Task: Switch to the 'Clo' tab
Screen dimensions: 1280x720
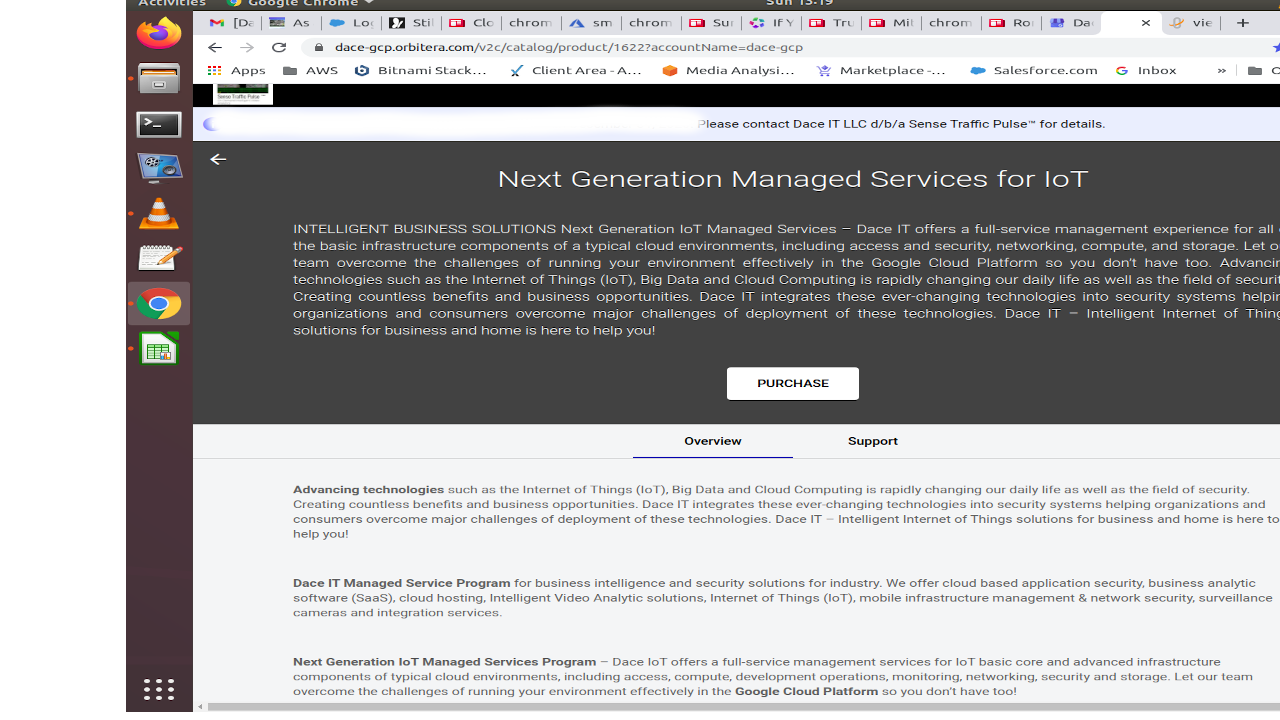Action: click(470, 23)
